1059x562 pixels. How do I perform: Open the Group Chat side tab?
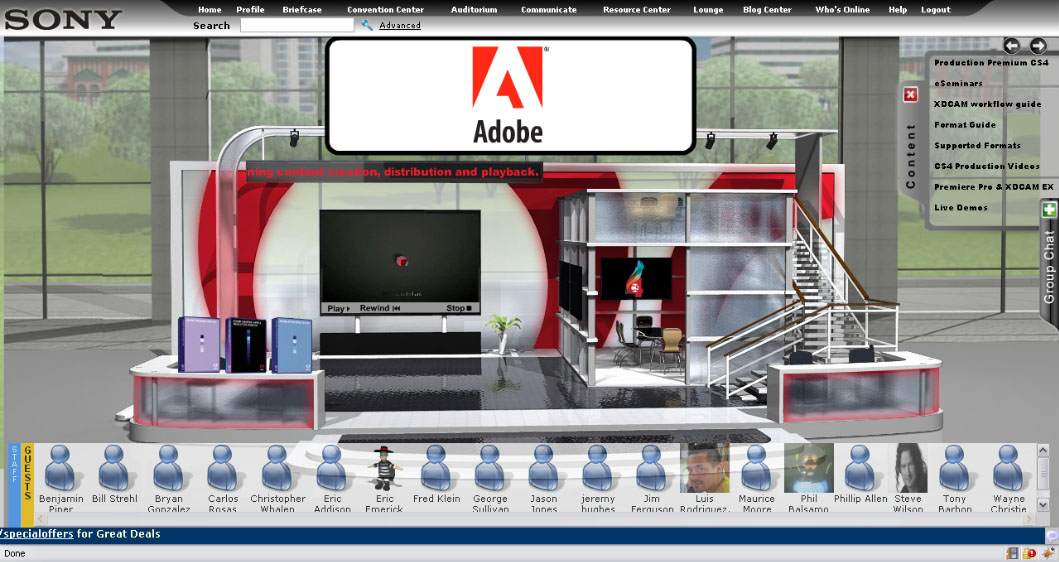(1049, 266)
